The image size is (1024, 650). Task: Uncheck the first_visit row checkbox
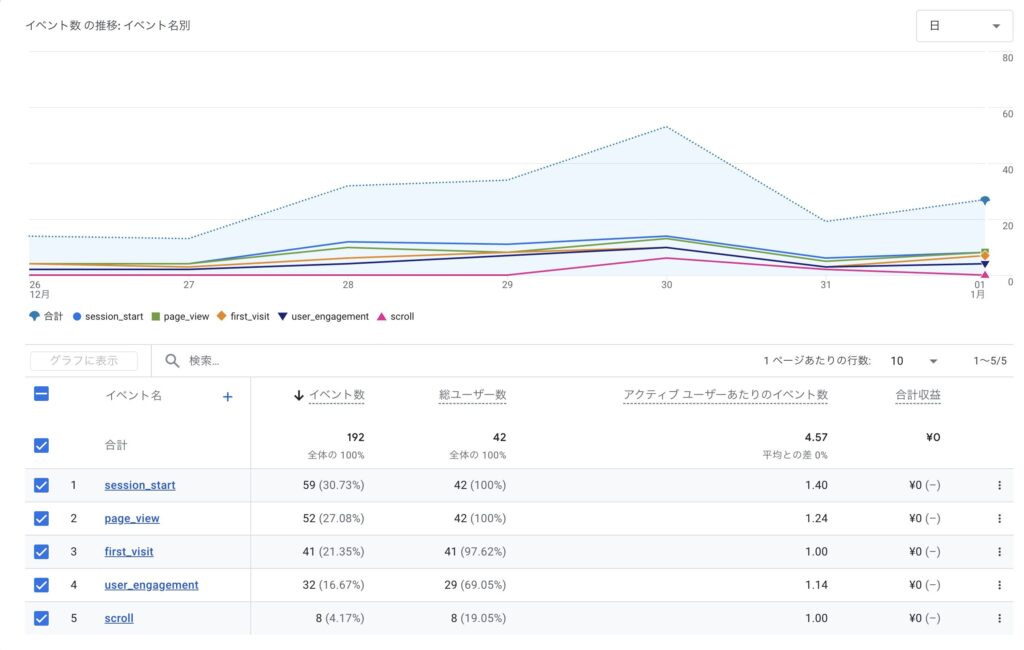40,551
